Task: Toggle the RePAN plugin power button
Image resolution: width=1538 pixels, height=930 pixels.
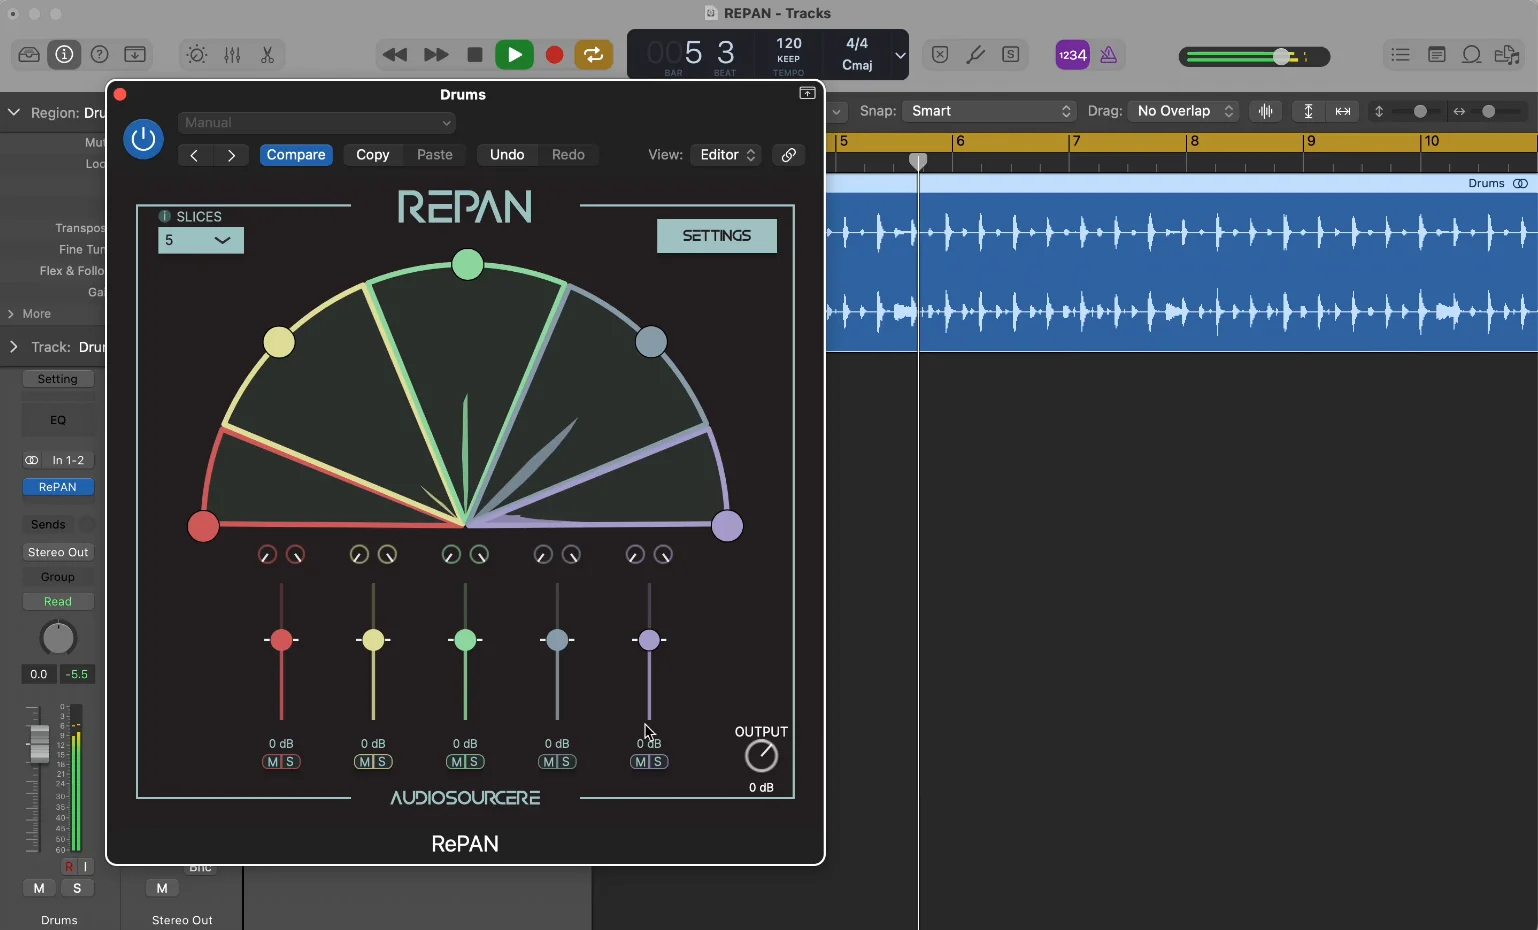Action: coord(143,139)
